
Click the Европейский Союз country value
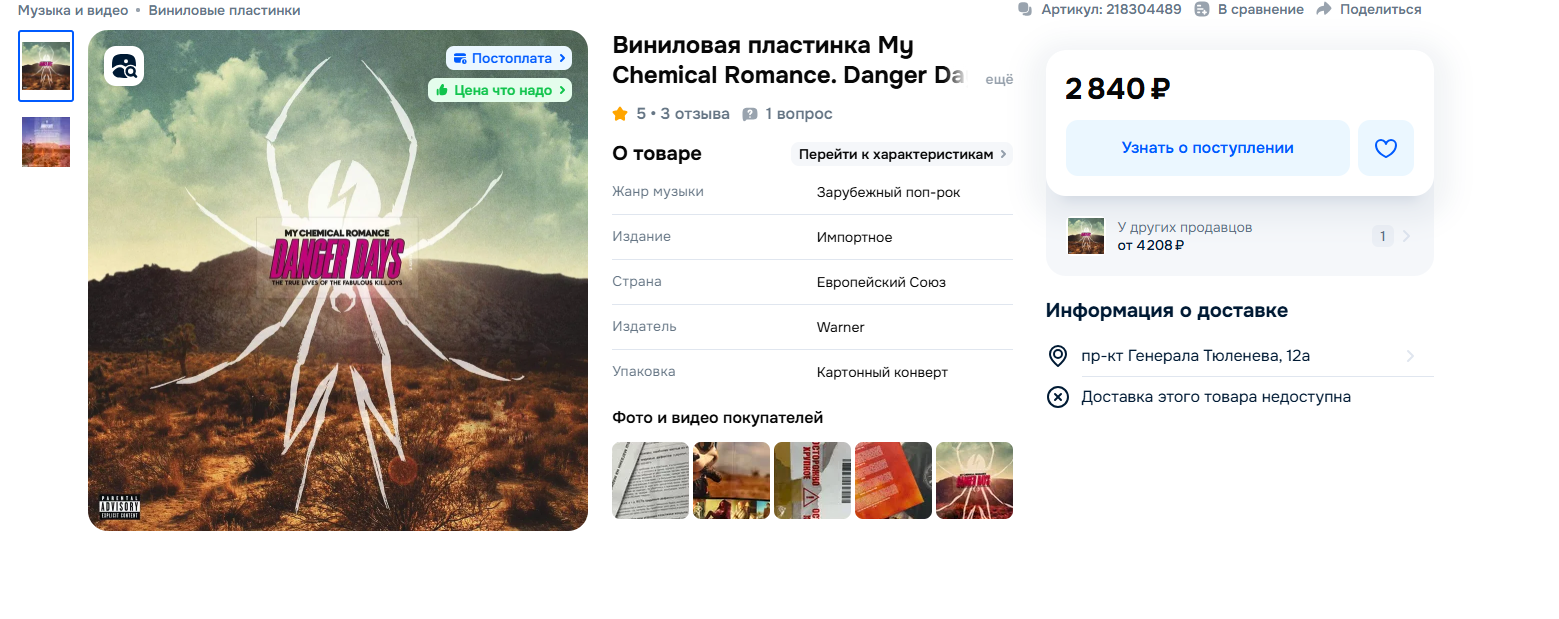point(881,282)
